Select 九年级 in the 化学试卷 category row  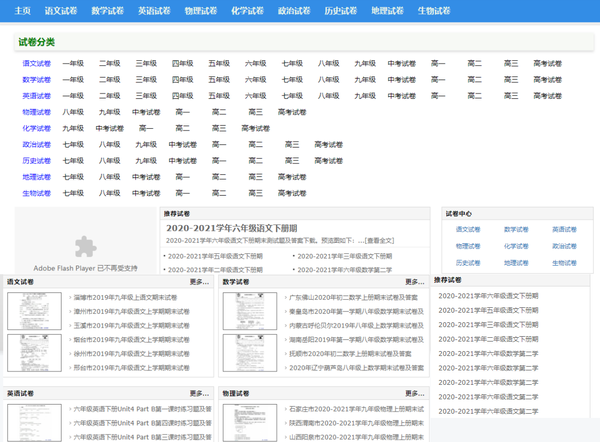click(73, 128)
